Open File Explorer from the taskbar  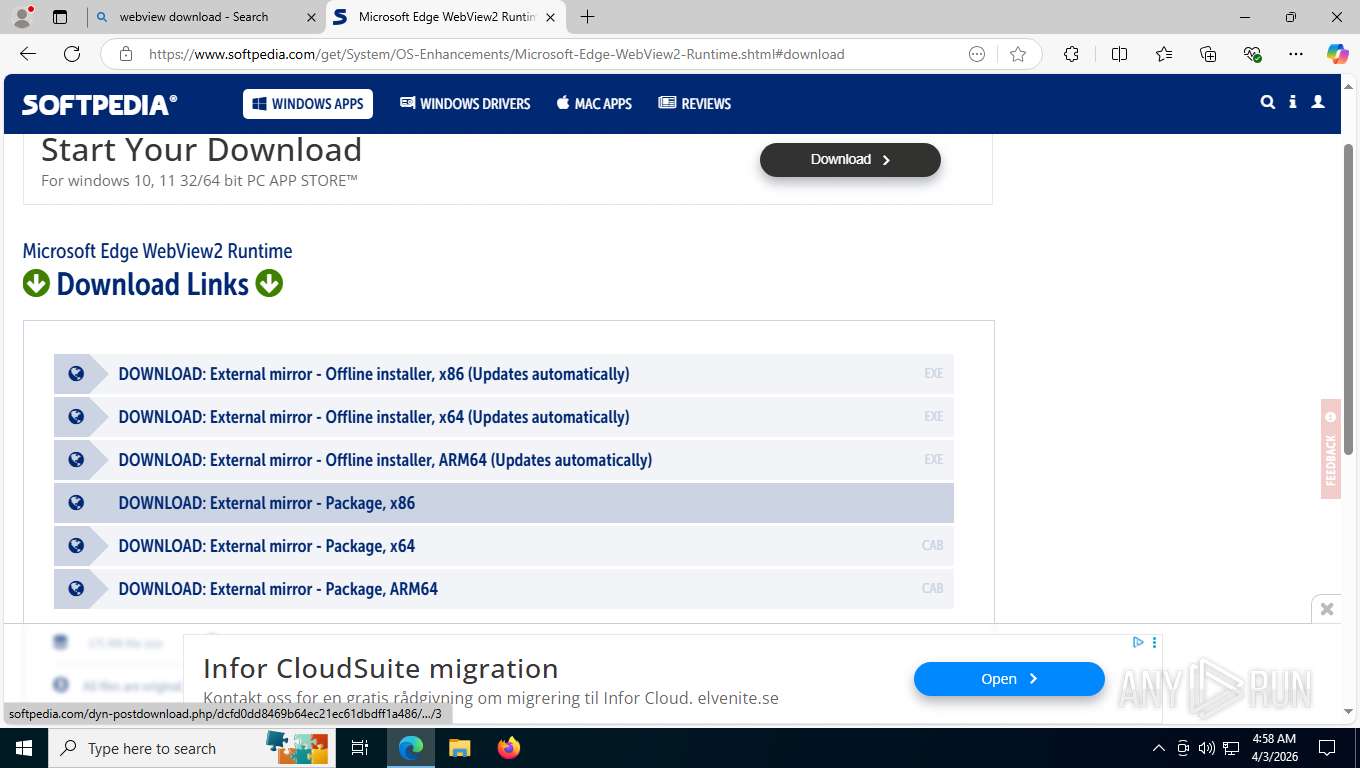pos(459,748)
